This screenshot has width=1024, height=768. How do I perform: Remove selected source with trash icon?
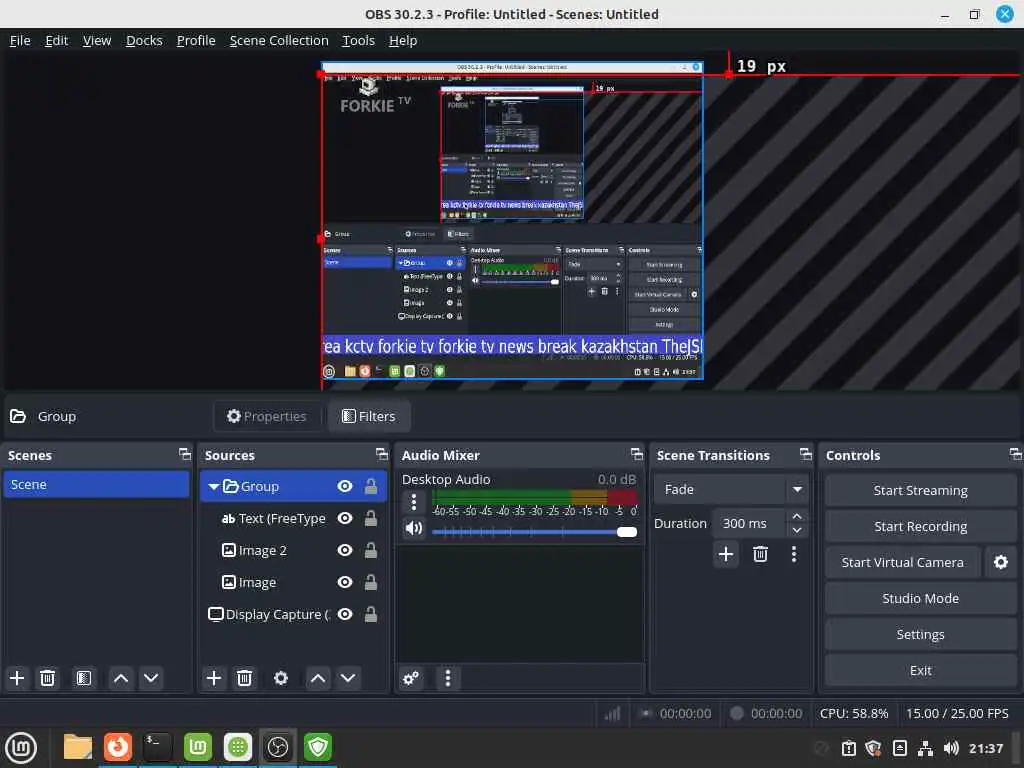[x=244, y=678]
